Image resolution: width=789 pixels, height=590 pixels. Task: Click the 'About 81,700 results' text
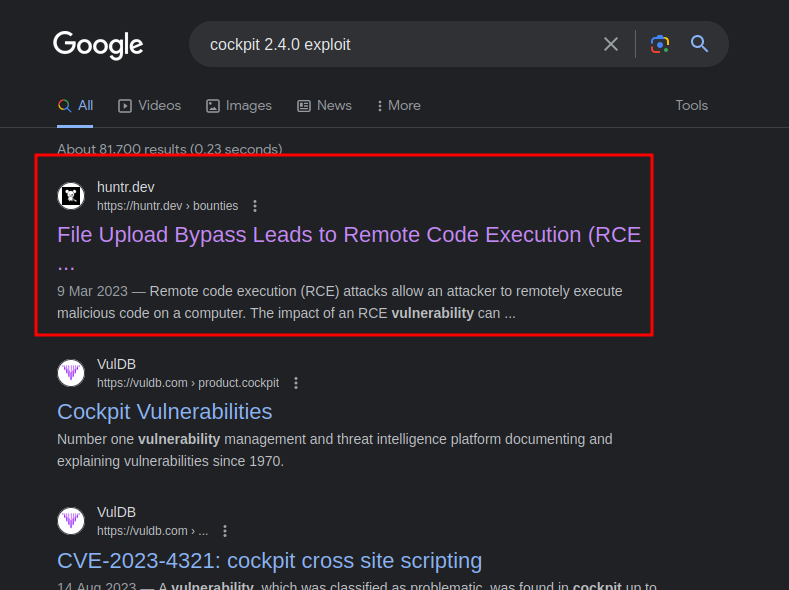(x=170, y=149)
